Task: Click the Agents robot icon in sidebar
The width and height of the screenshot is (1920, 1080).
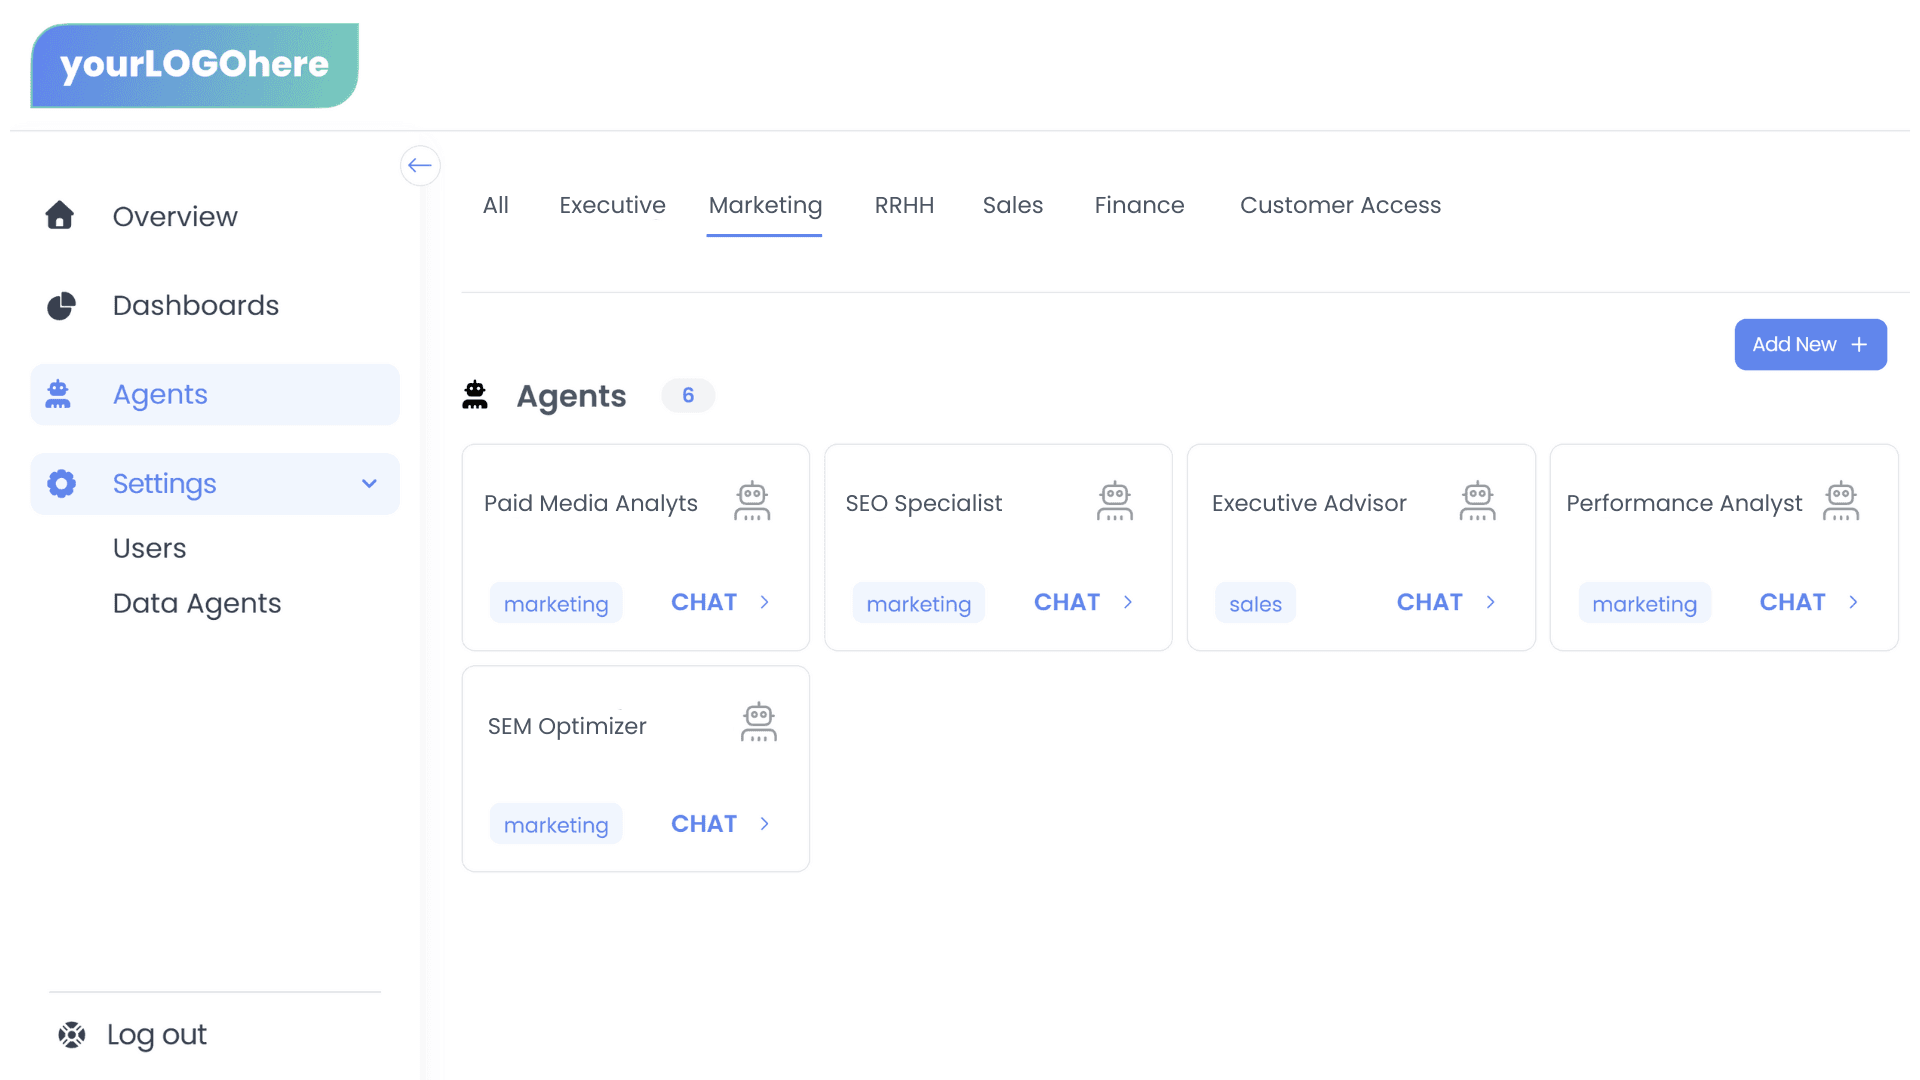Action: (x=58, y=394)
